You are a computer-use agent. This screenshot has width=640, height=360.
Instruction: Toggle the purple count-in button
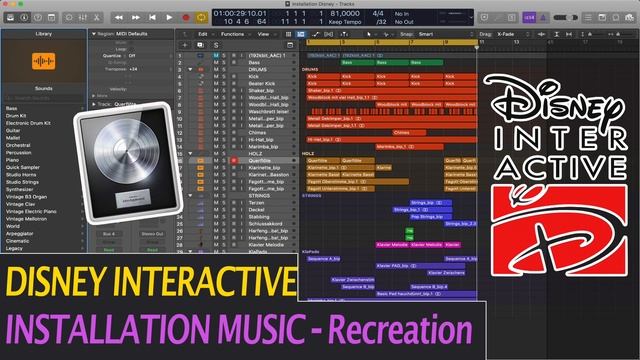[529, 18]
